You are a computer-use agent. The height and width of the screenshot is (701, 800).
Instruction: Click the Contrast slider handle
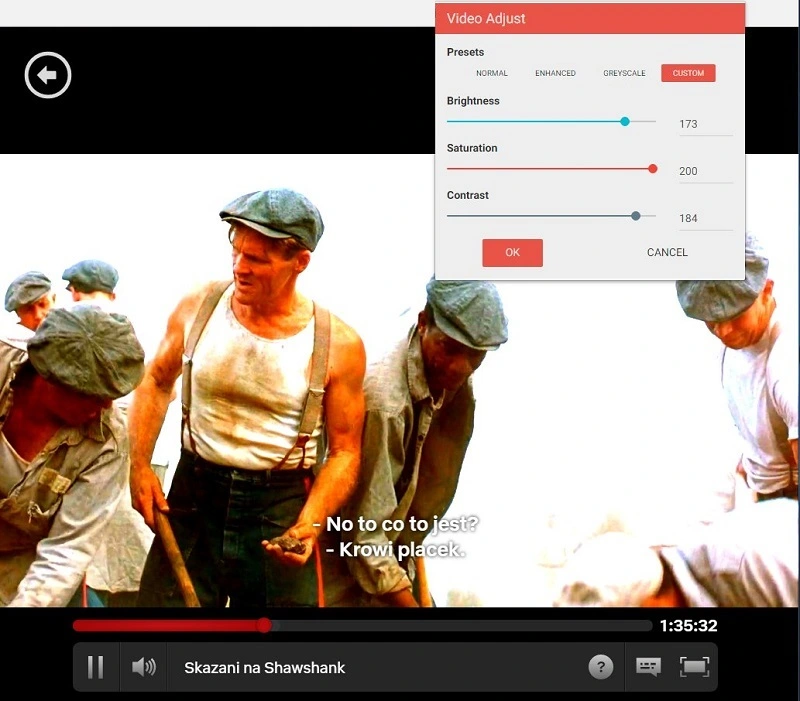(637, 215)
